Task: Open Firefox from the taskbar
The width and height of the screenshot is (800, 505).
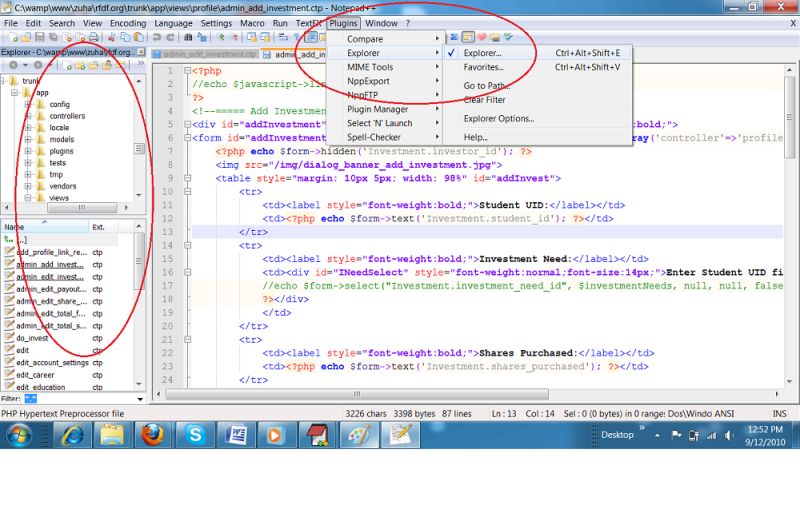Action: click(x=153, y=435)
